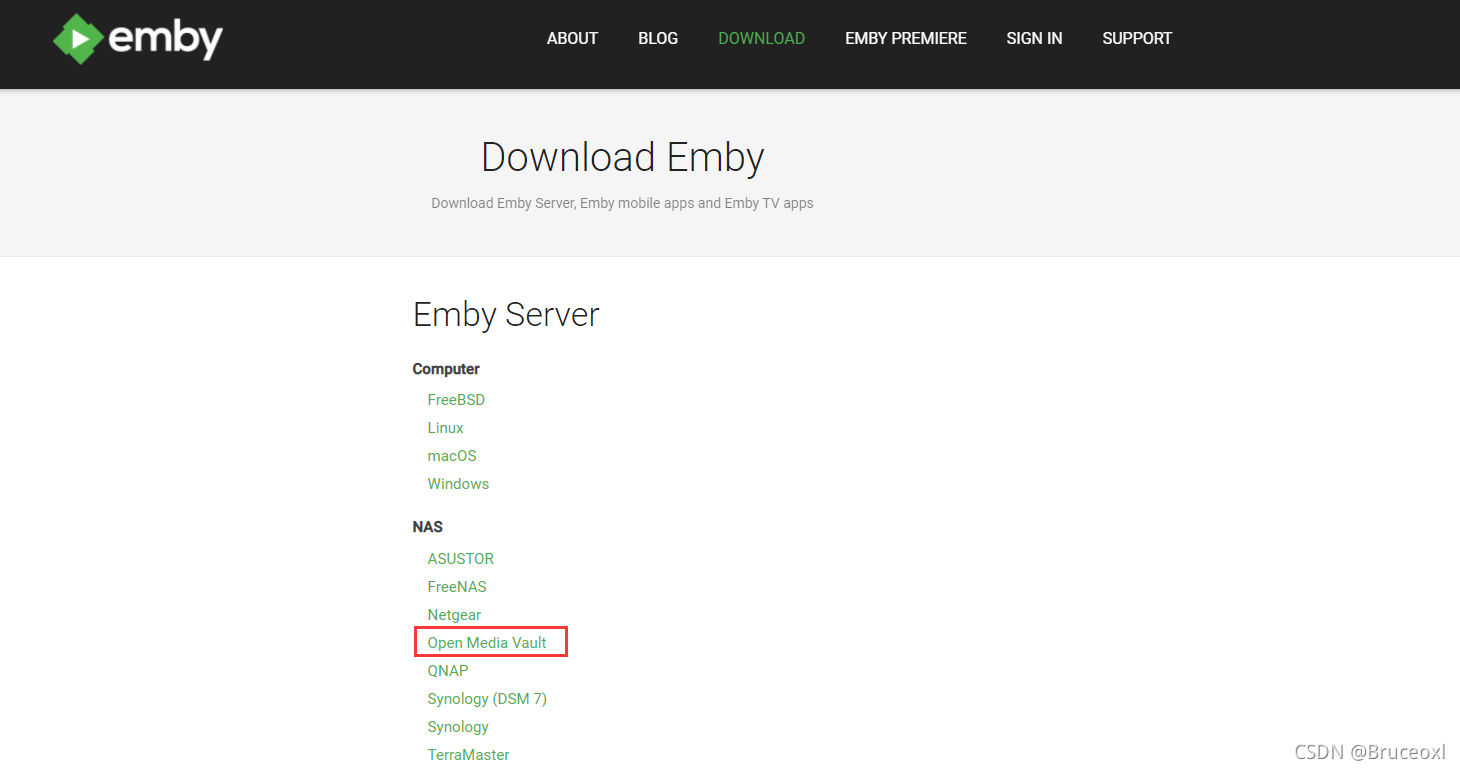Click the plain Synology download link
1460x770 pixels.
(x=458, y=727)
